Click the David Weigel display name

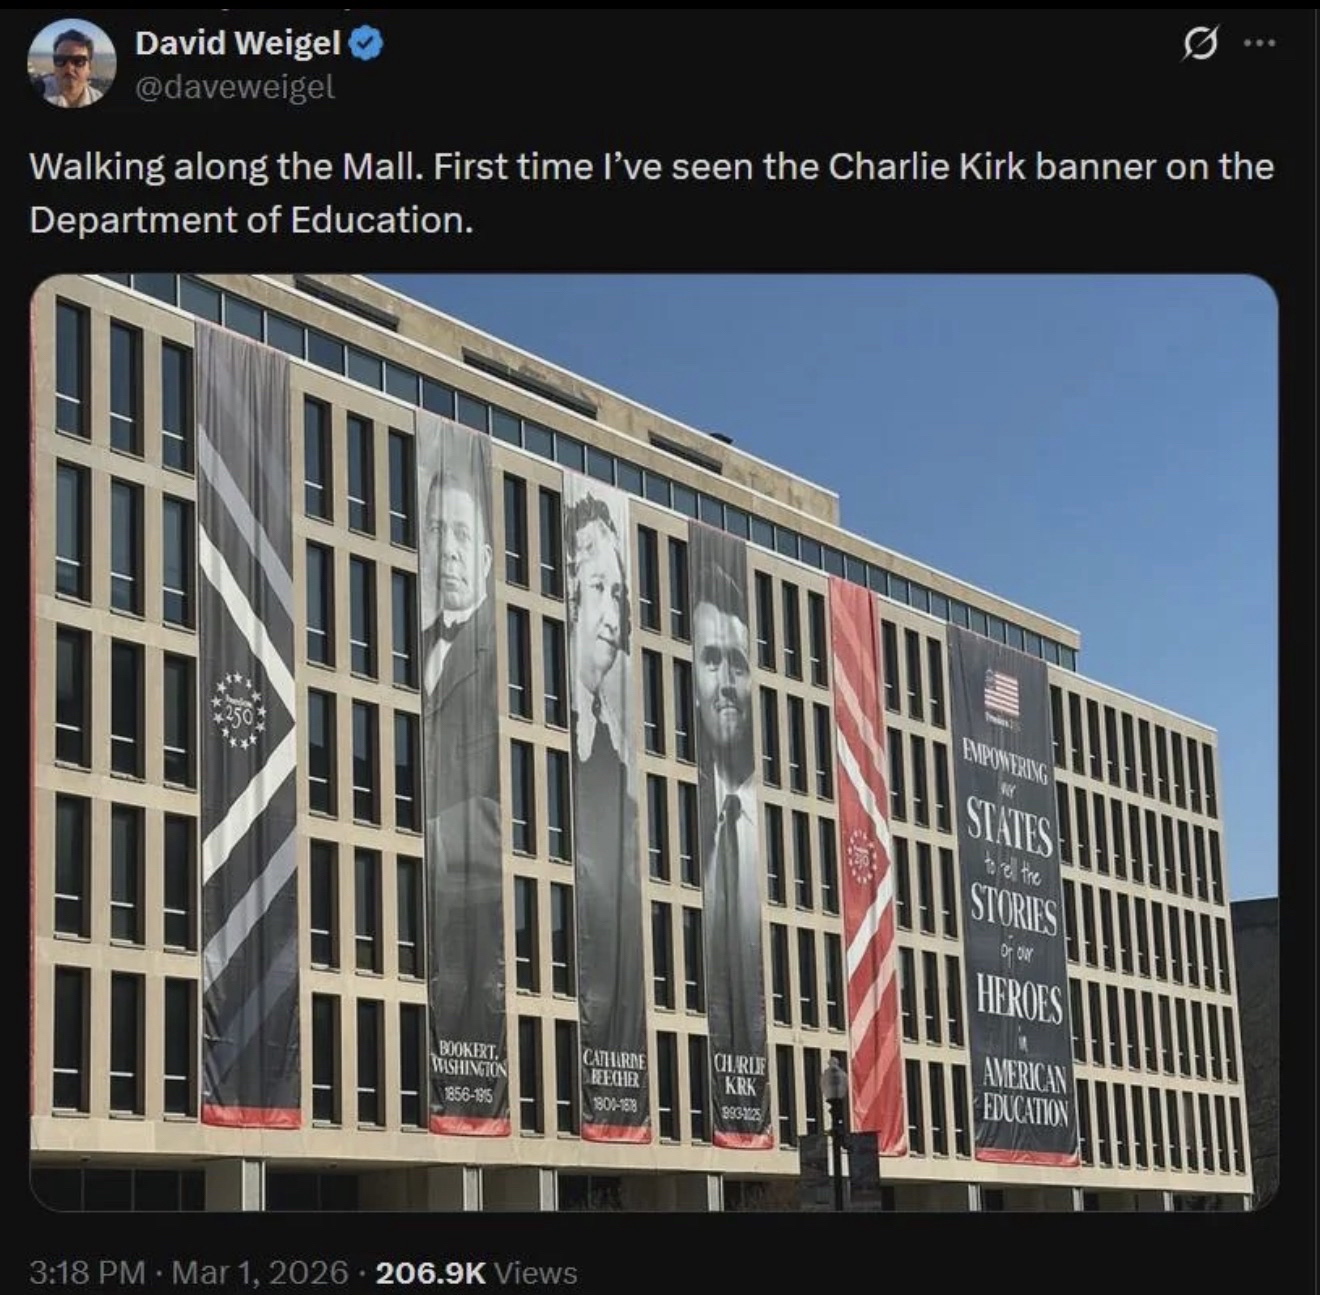pyautogui.click(x=238, y=42)
